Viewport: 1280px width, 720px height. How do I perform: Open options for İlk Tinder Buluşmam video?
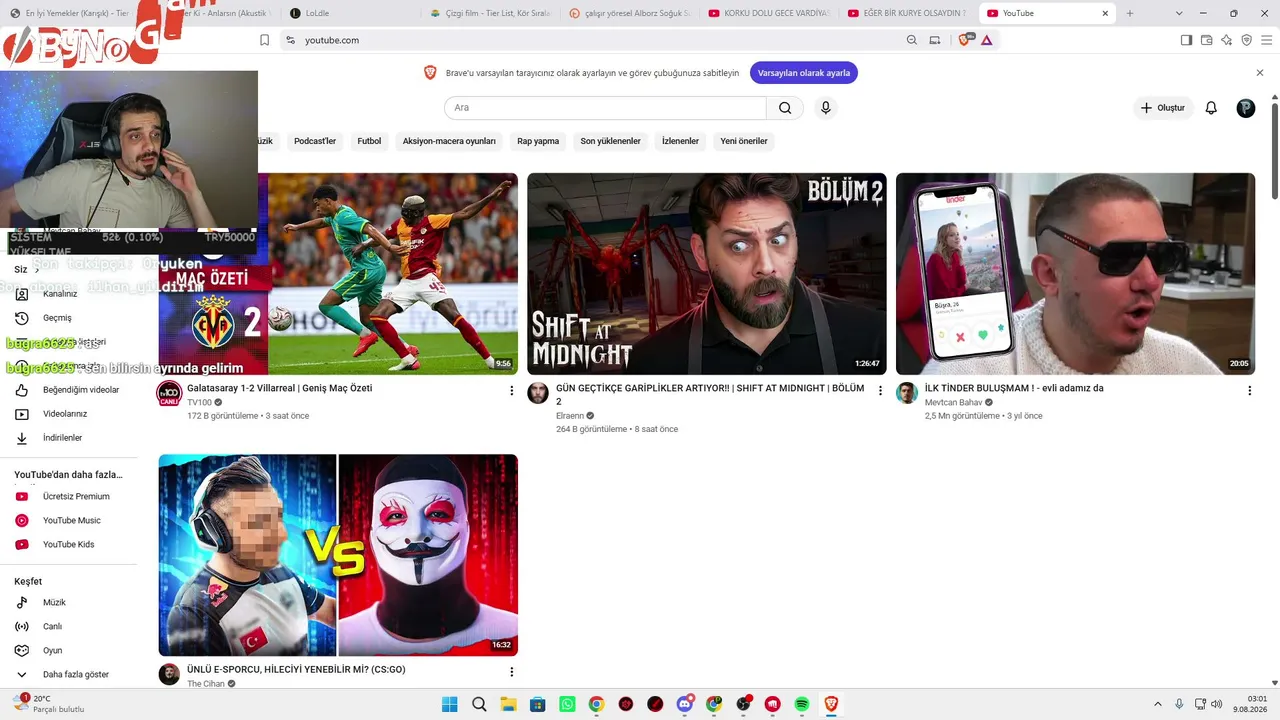pos(1249,391)
